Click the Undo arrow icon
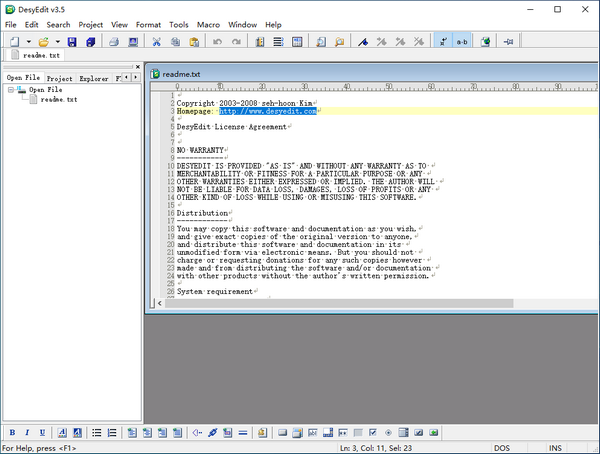The image size is (600, 454). click(x=216, y=42)
